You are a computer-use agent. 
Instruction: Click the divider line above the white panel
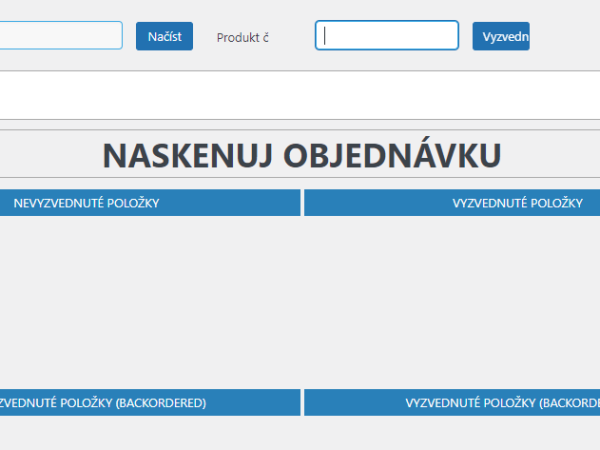300,71
